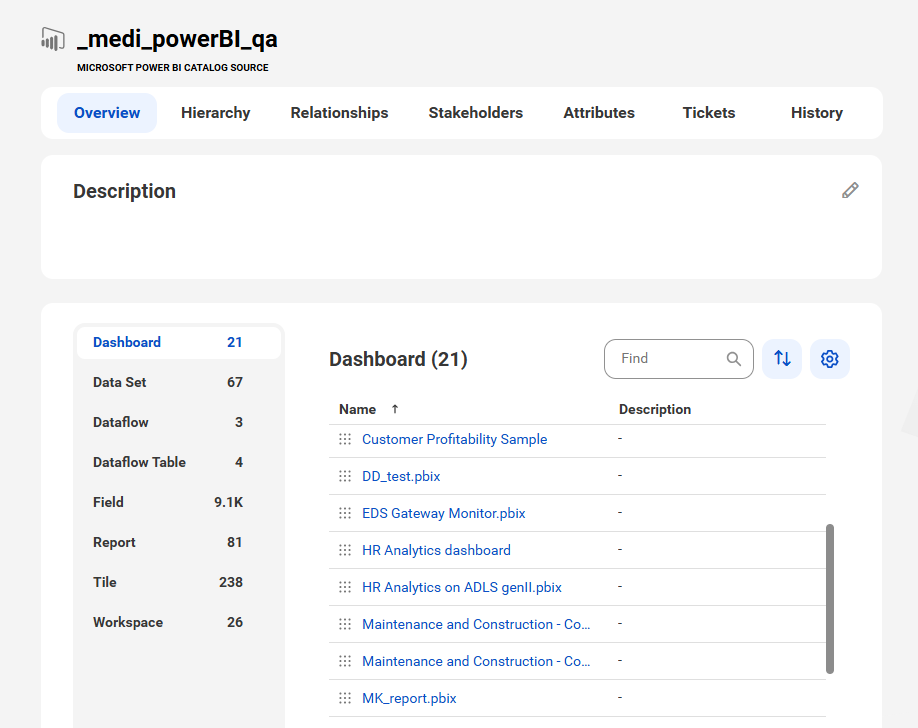Screen dimensions: 918x728
Task: Click the Microsoft Power BI Catalog Source subtitle
Action: [x=173, y=68]
